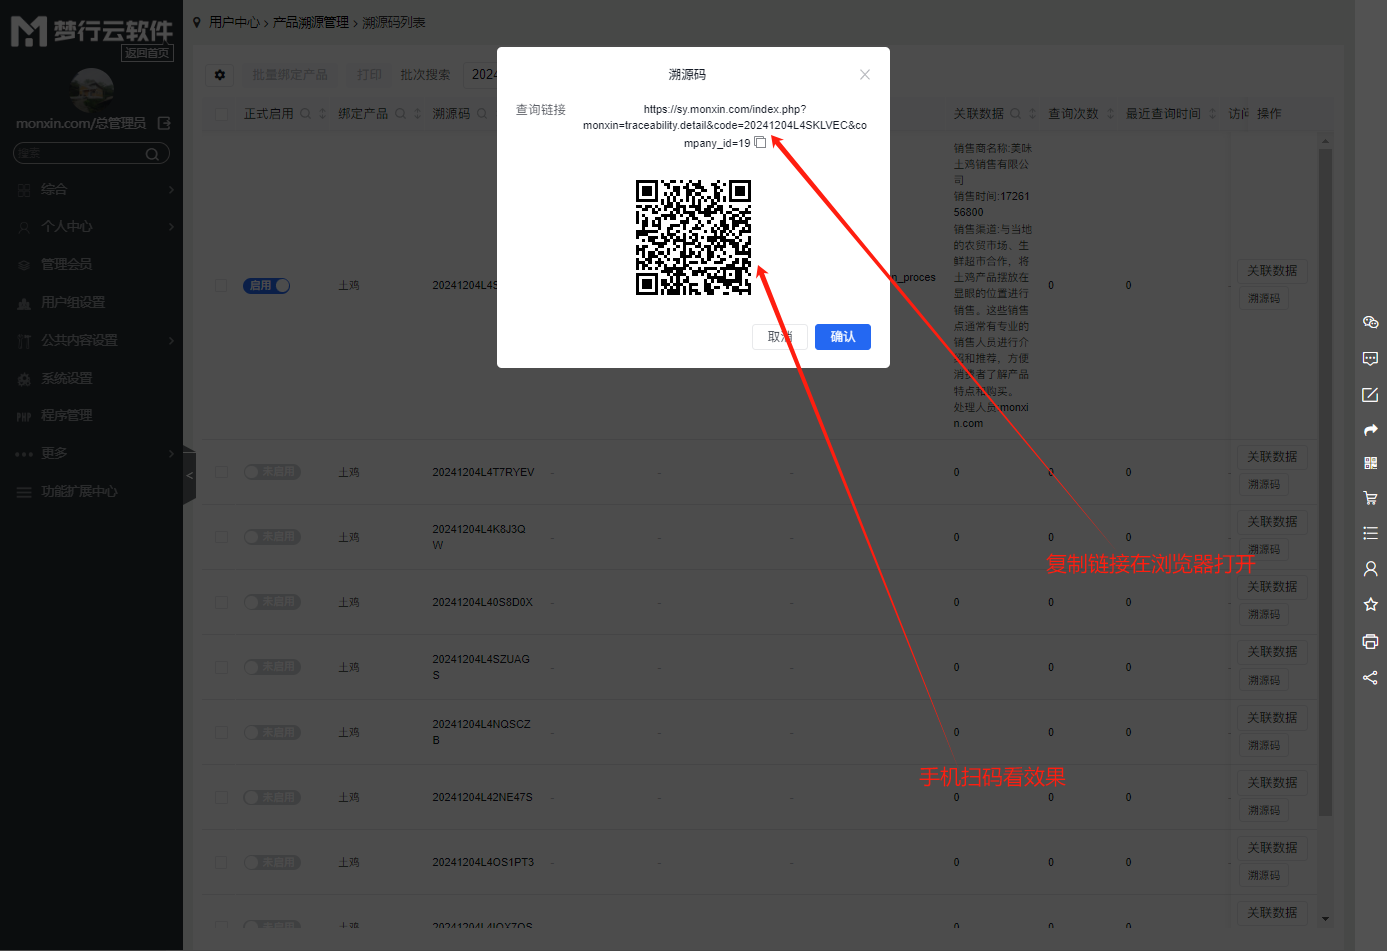Click edit note icon in right toolbar
Image resolution: width=1387 pixels, height=951 pixels.
pyautogui.click(x=1370, y=395)
